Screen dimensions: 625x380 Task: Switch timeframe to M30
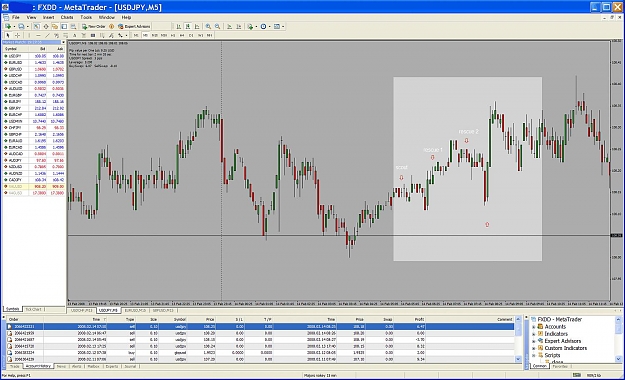(164, 35)
